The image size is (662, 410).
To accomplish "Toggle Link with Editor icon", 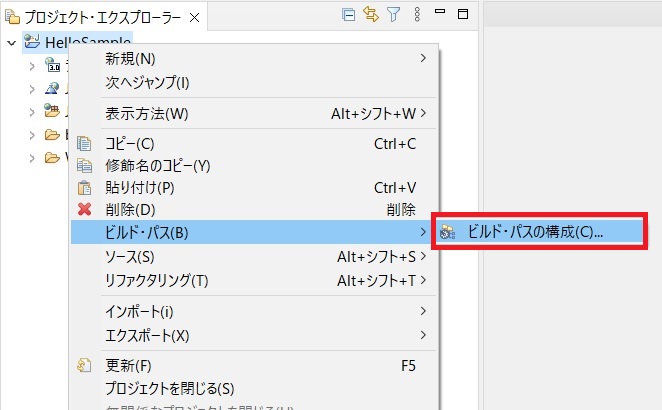I will click(370, 15).
